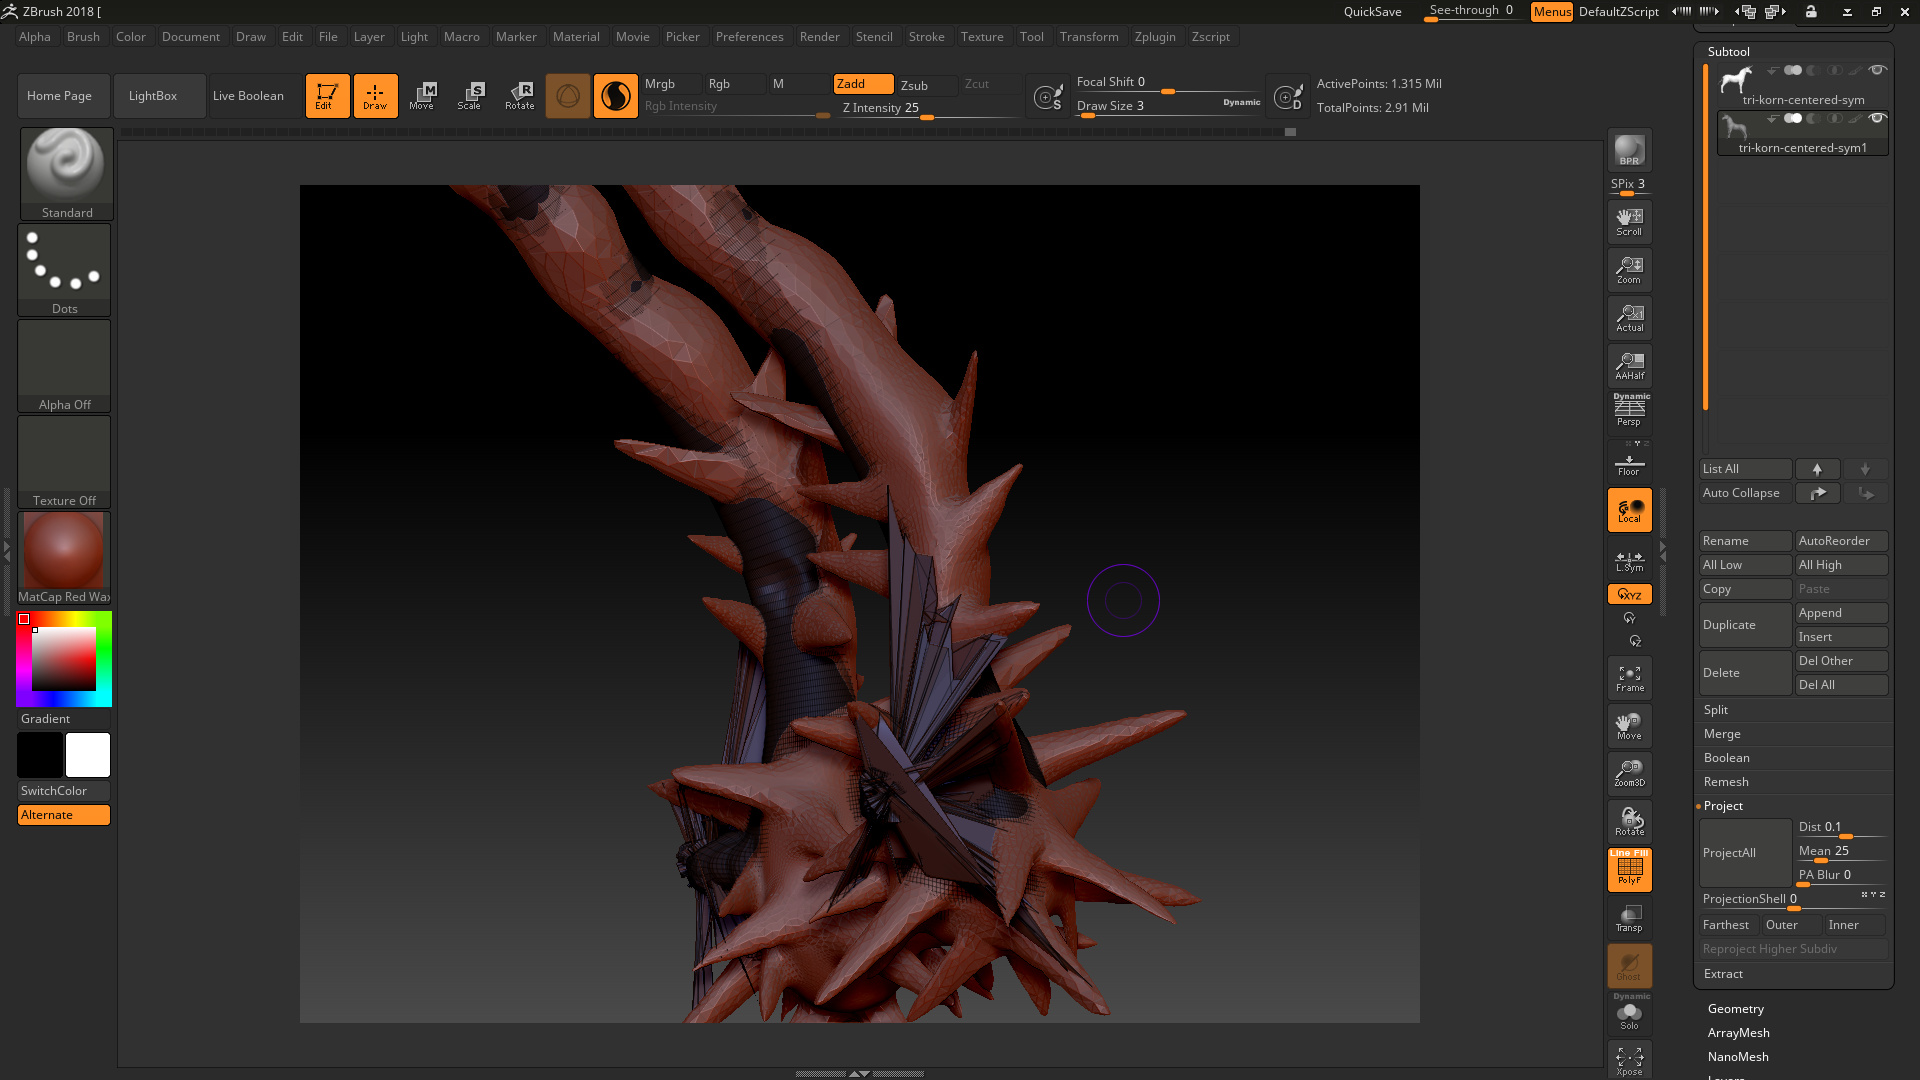Viewport: 1920px width, 1080px height.
Task: Click the Home Page button
Action: (63, 96)
